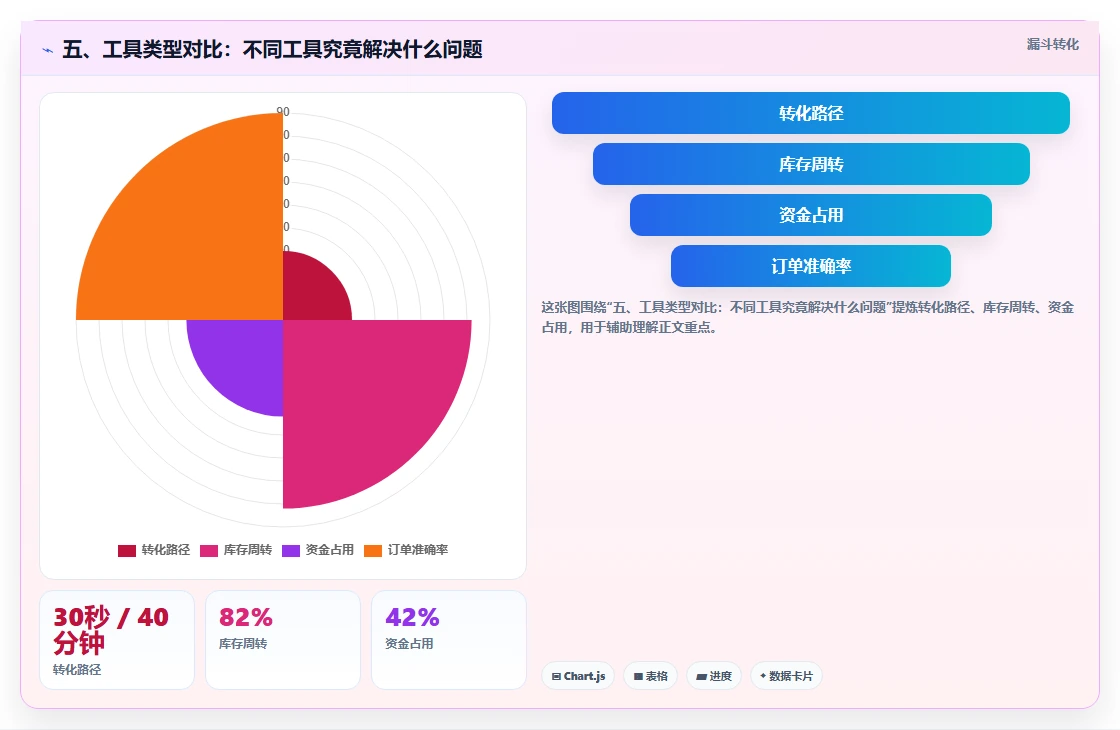The width and height of the screenshot is (1120, 730).
Task: Select the 库存周转 funnel bar
Action: point(811,164)
